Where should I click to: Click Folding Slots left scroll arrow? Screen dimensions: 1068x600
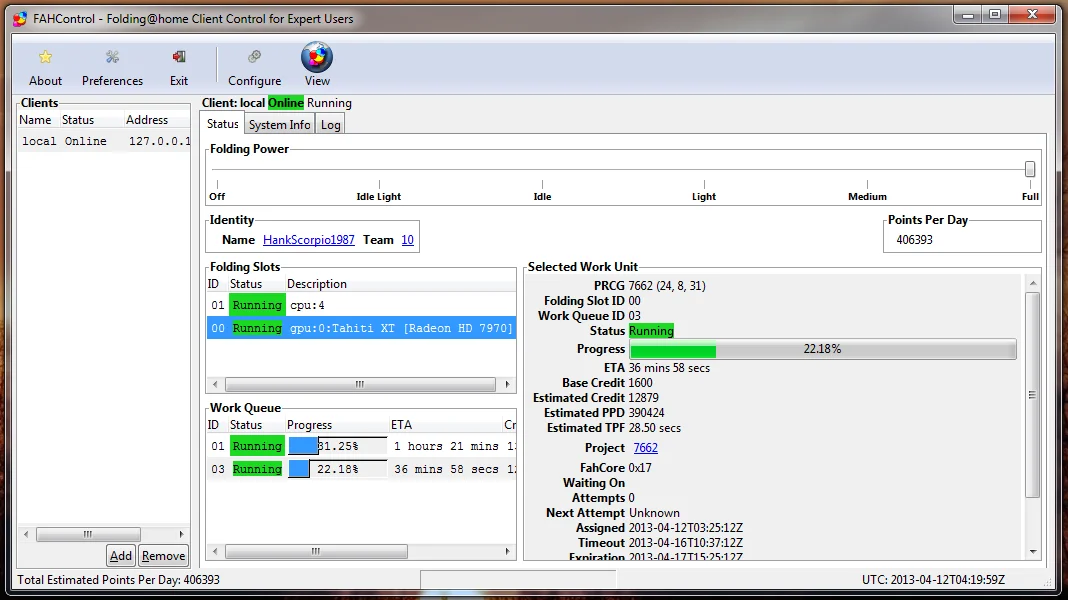[x=215, y=385]
